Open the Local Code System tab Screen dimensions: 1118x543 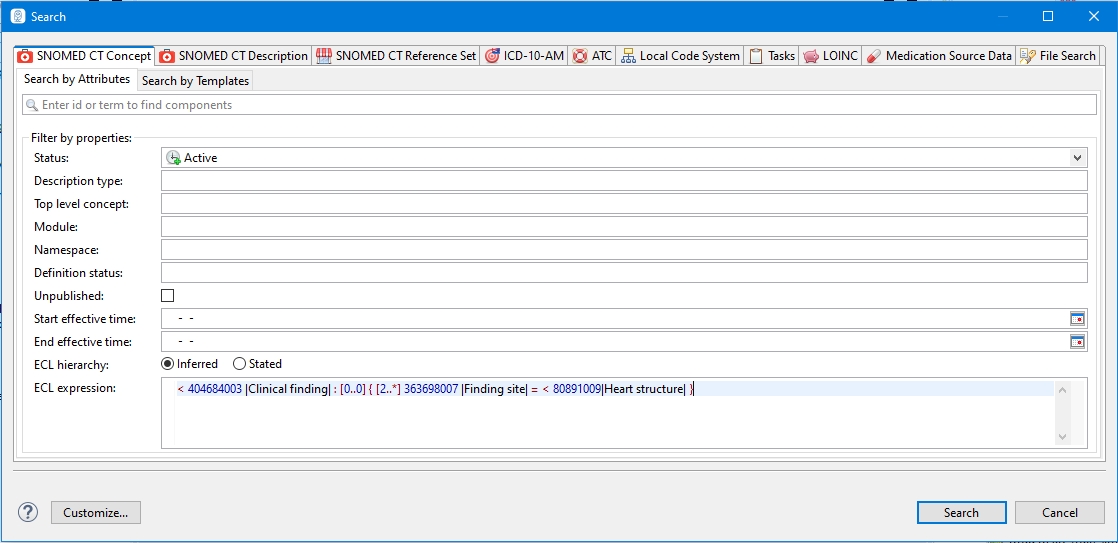680,56
